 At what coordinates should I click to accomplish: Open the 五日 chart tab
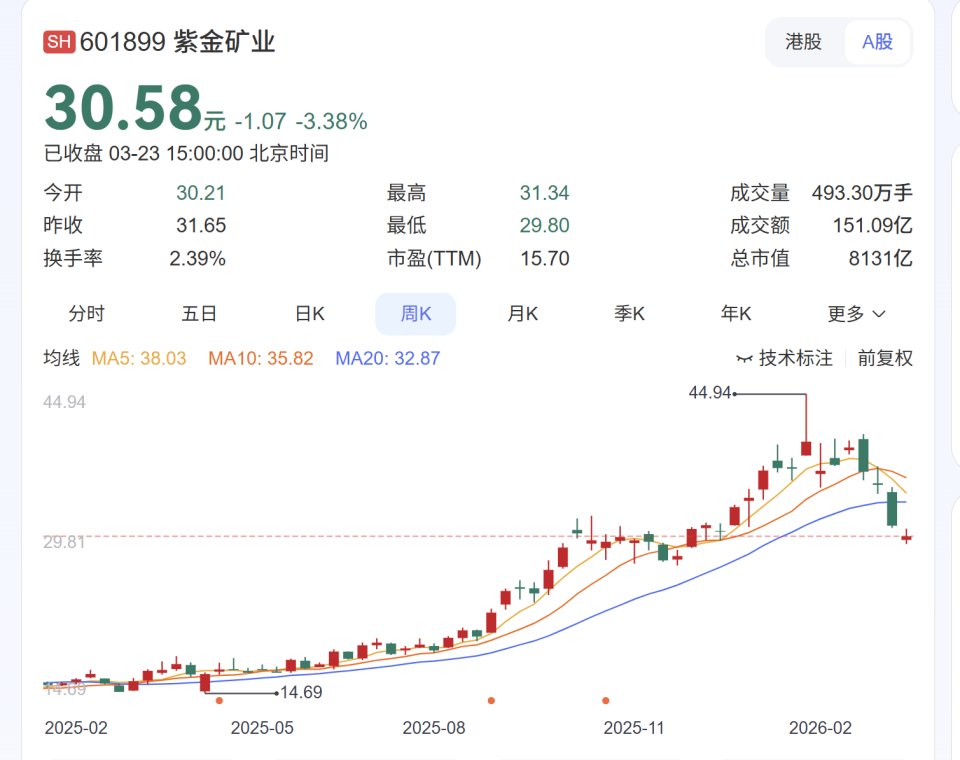(x=199, y=314)
